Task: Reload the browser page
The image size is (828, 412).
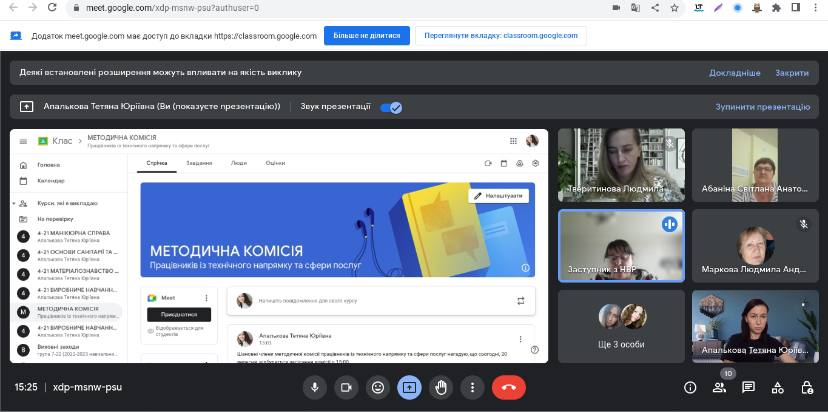Action: [x=52, y=7]
